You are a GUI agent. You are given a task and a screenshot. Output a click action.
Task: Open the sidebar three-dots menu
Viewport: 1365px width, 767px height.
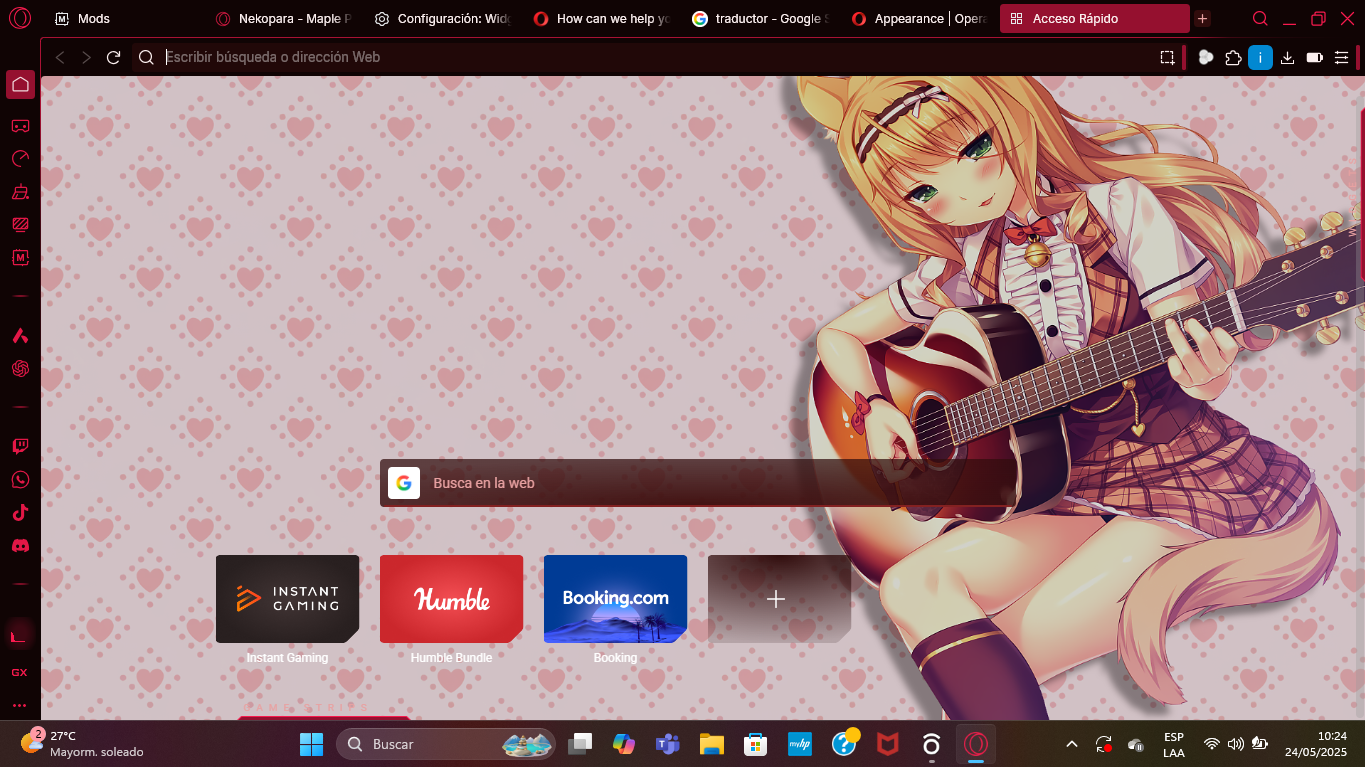coord(19,705)
